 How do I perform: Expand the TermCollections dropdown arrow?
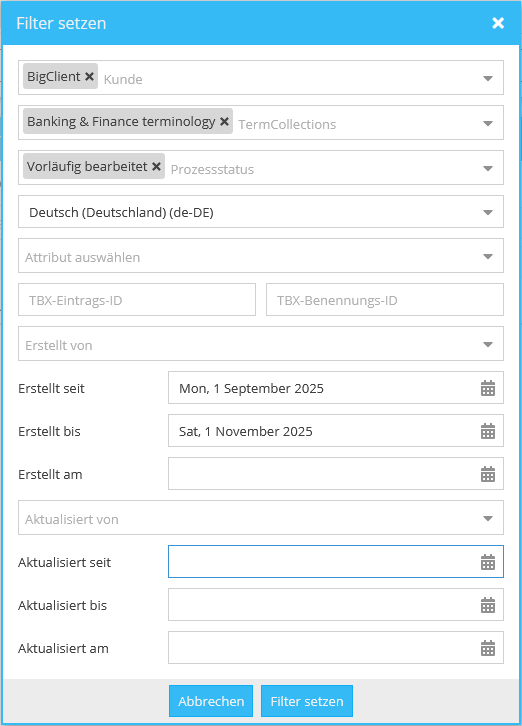[x=488, y=123]
